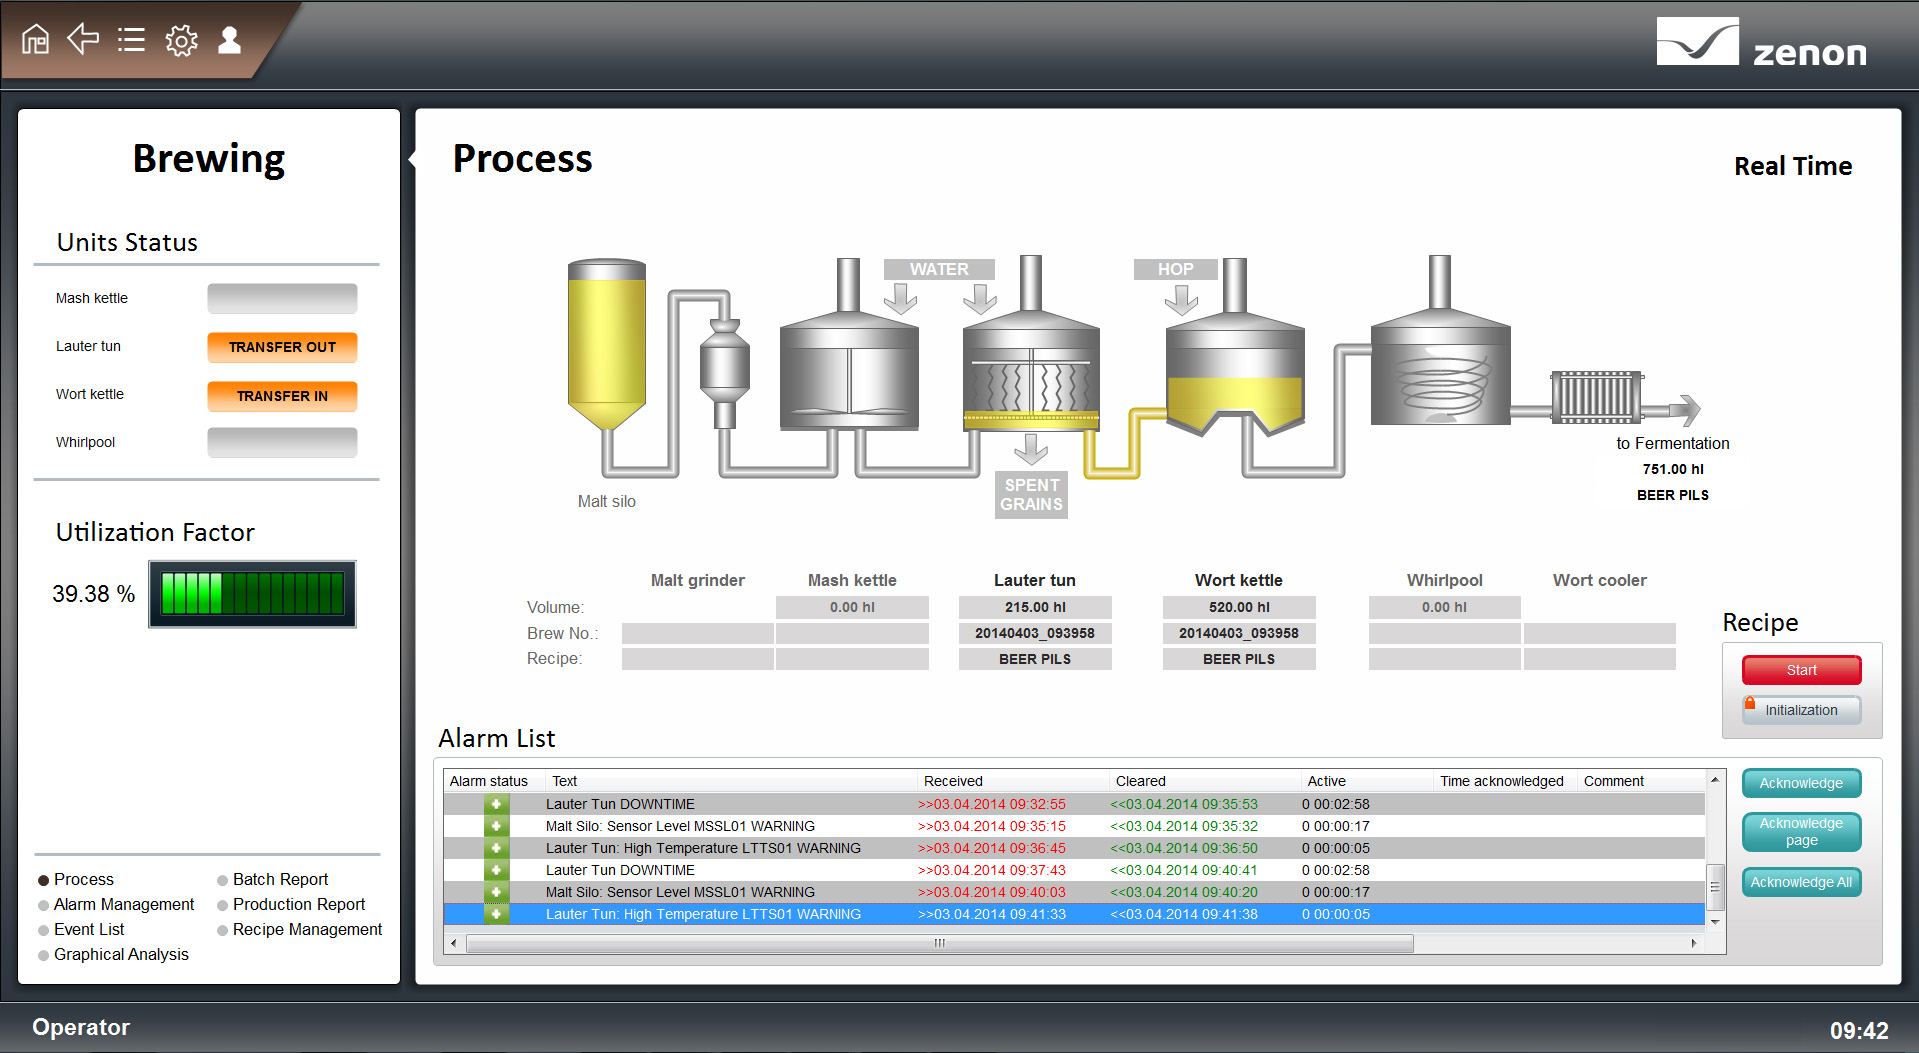The width and height of the screenshot is (1919, 1053).
Task: Sort alarms by the Received column header
Action: (x=953, y=781)
